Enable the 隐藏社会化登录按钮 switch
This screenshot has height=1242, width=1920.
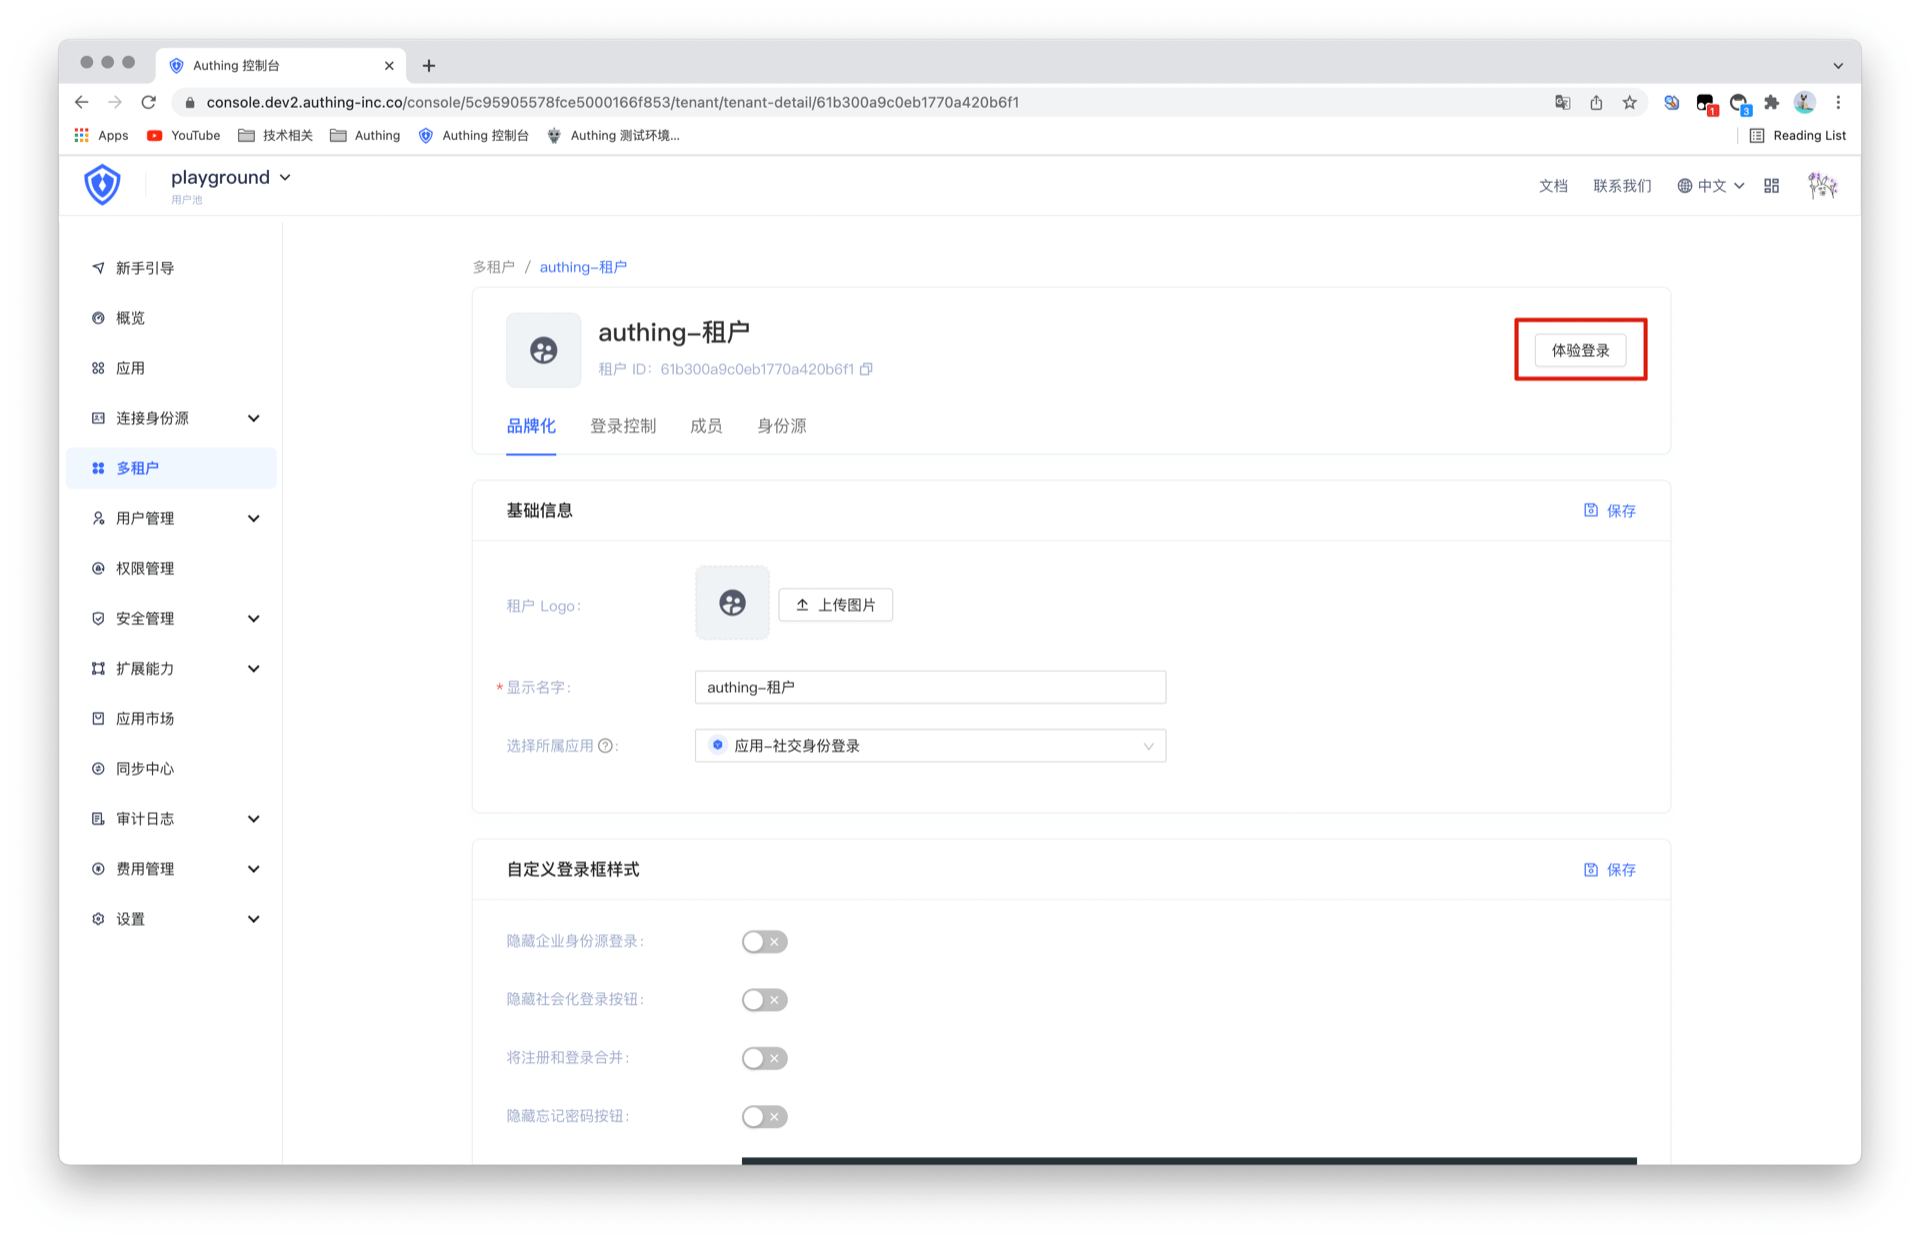(764, 1000)
